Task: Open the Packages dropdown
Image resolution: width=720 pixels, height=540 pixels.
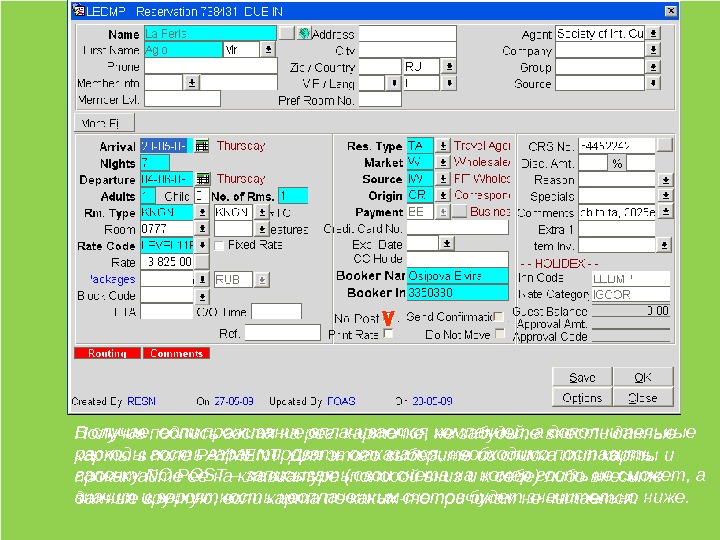Action: 202,279
